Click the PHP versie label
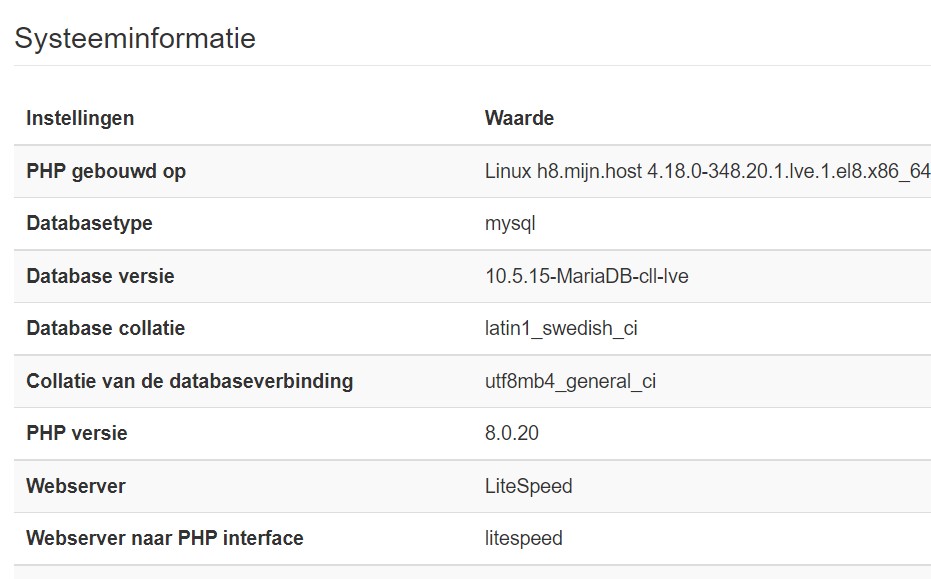 tap(77, 434)
